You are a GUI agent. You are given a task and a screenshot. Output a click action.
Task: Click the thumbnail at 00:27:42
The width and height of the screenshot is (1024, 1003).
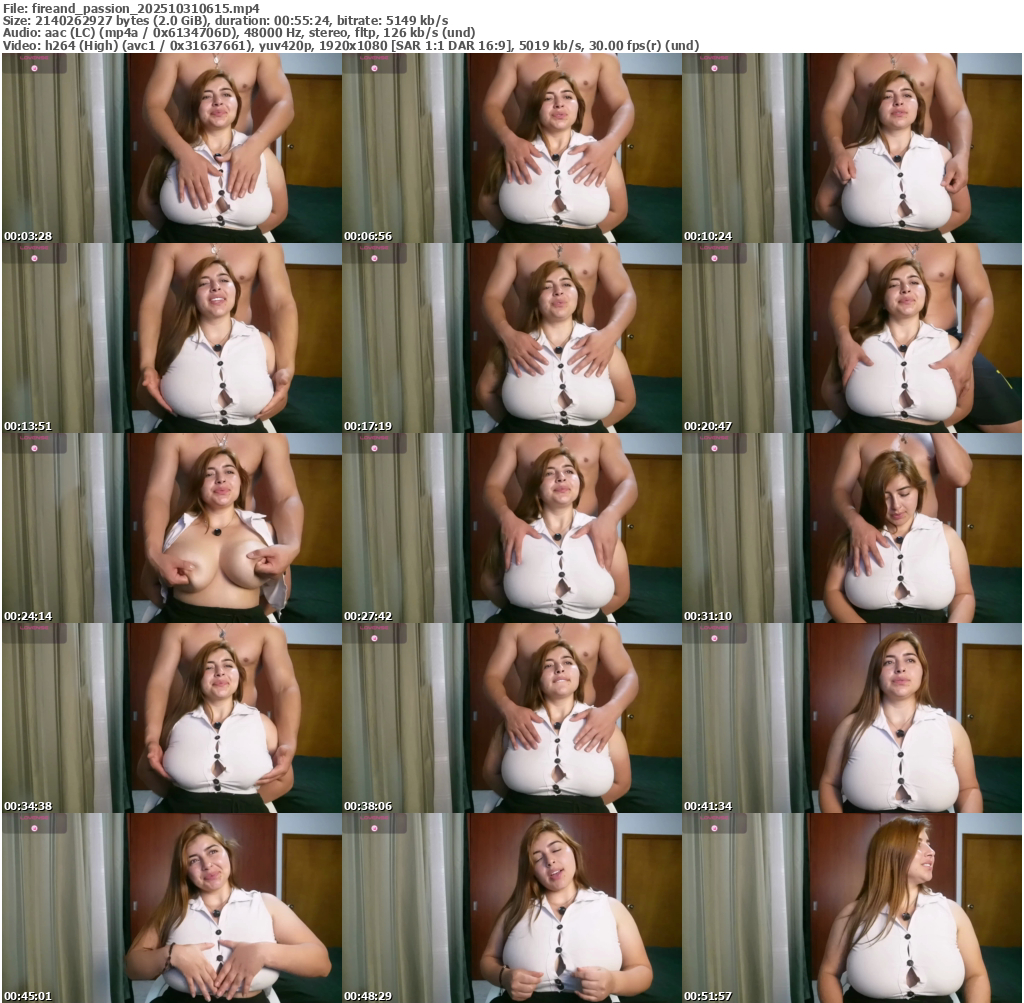tap(511, 528)
